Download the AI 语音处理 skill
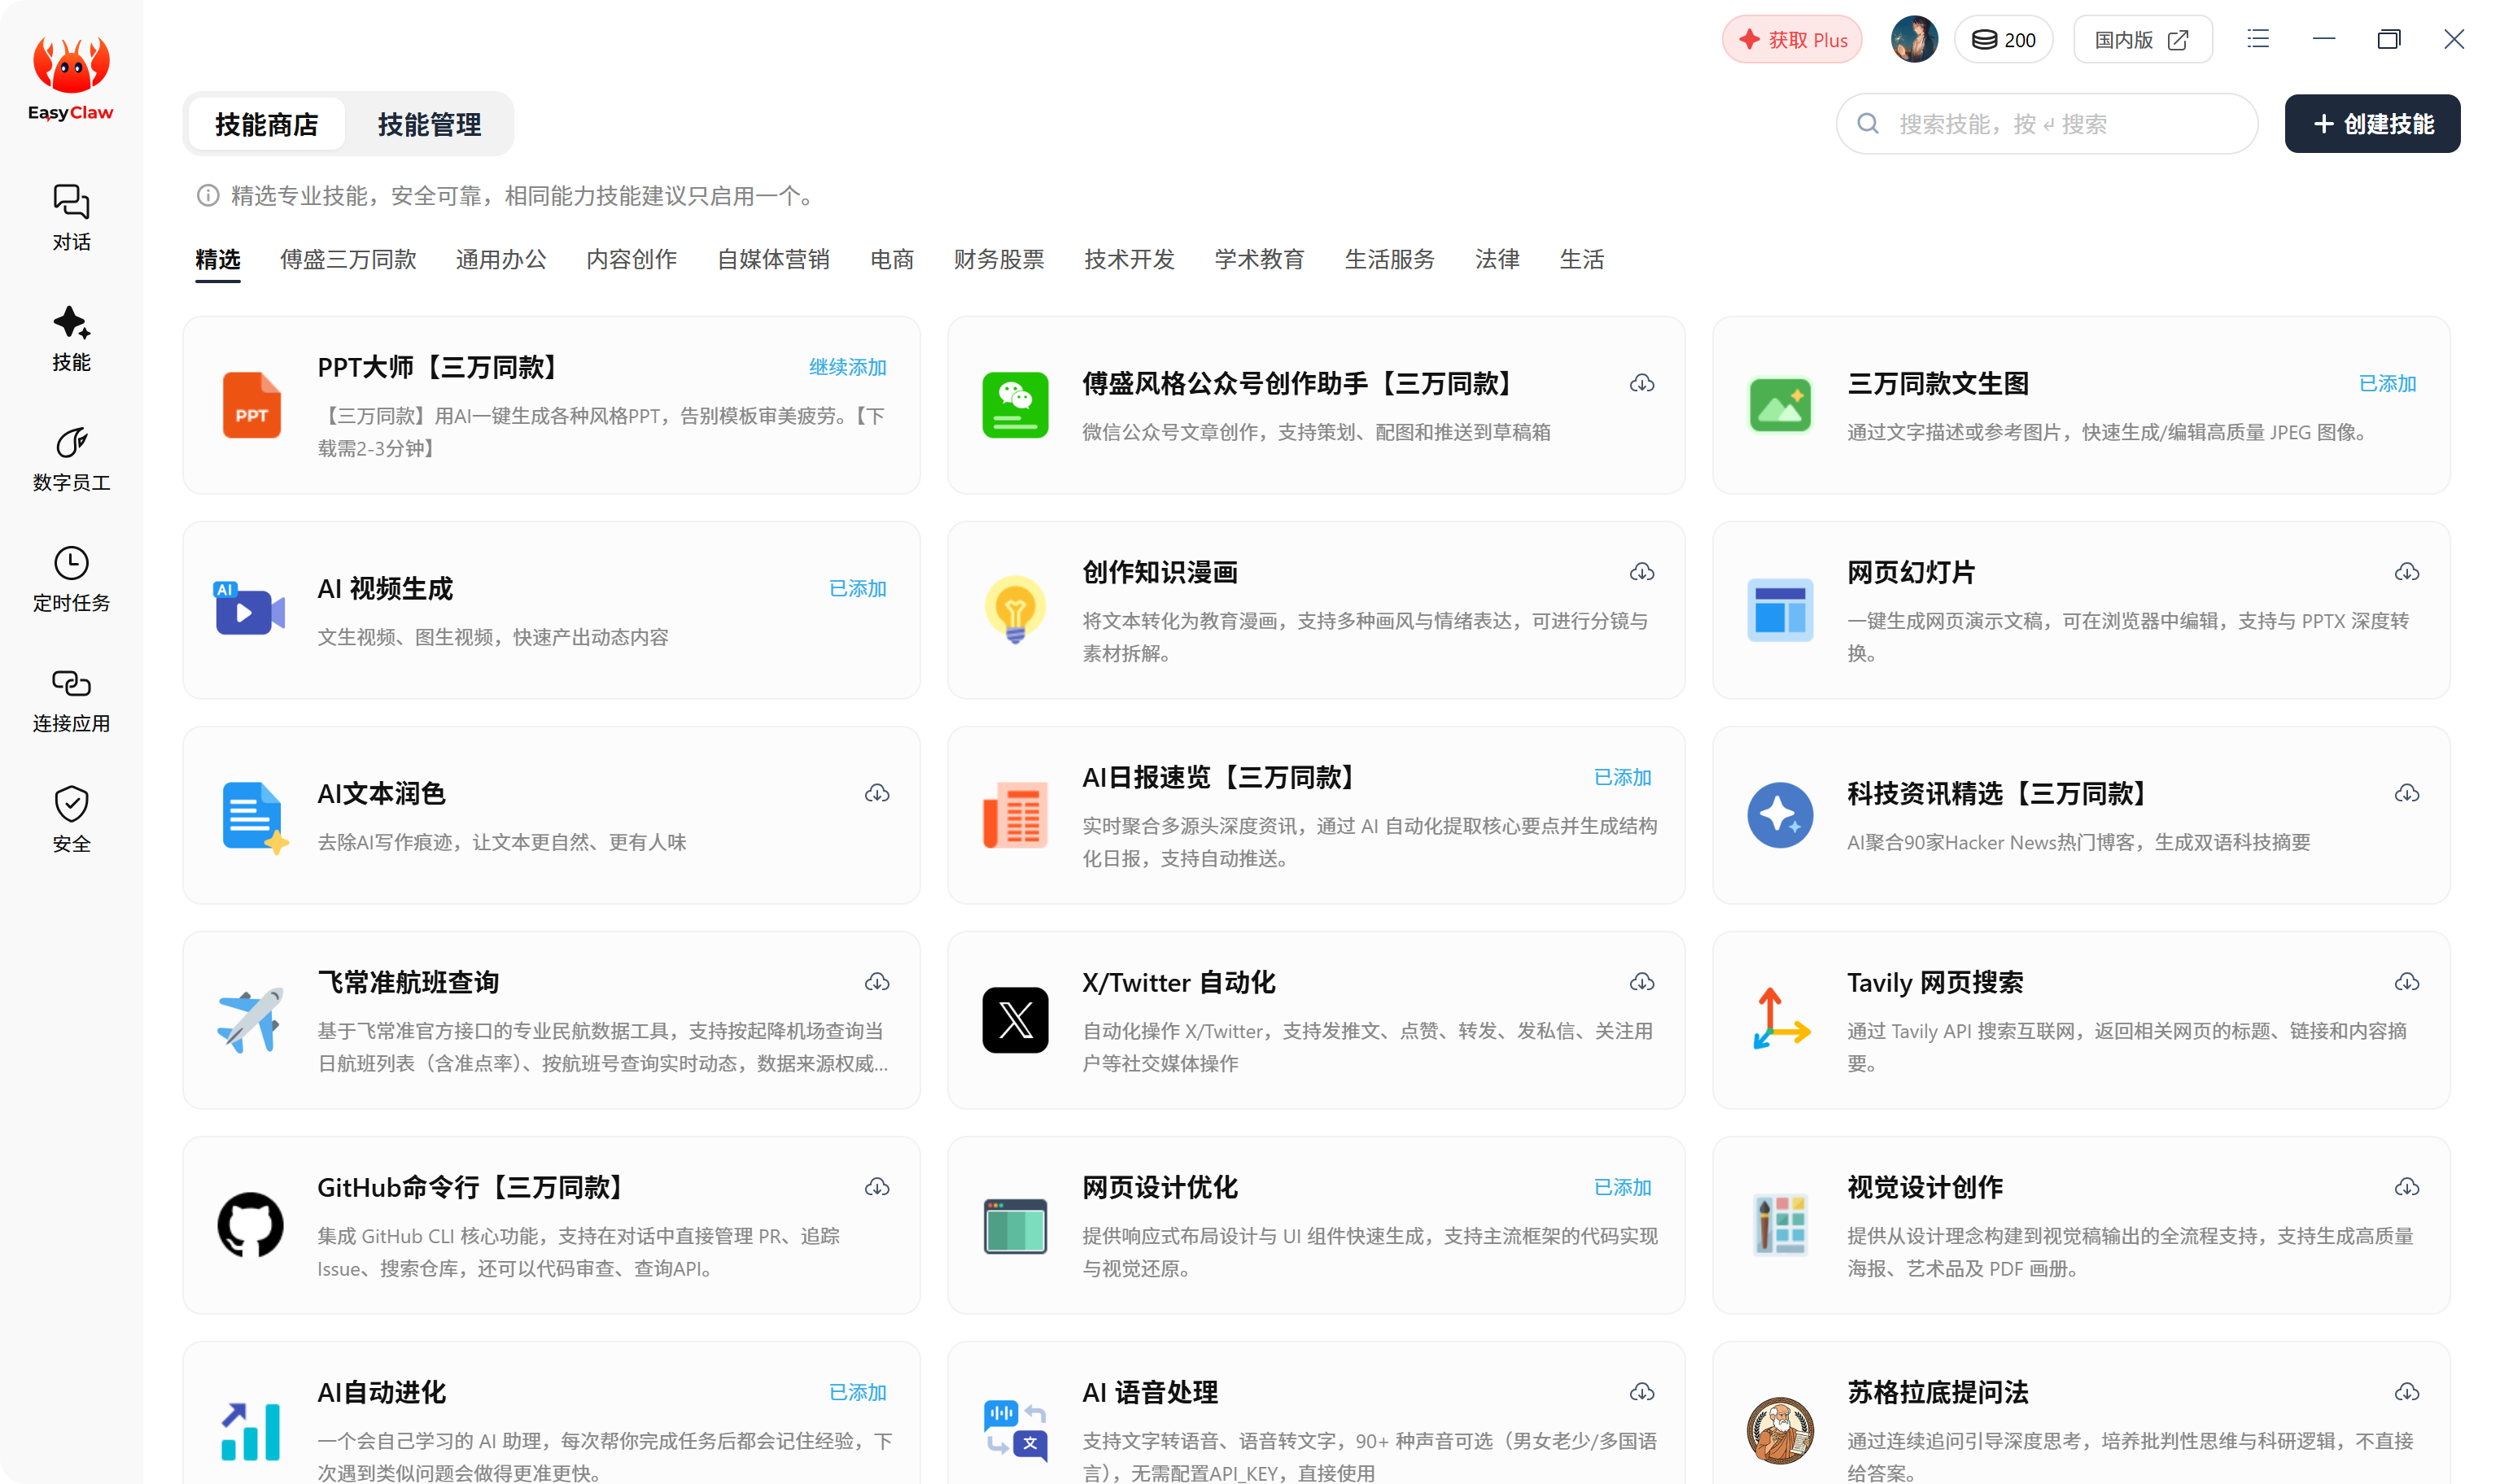 tap(1641, 1392)
